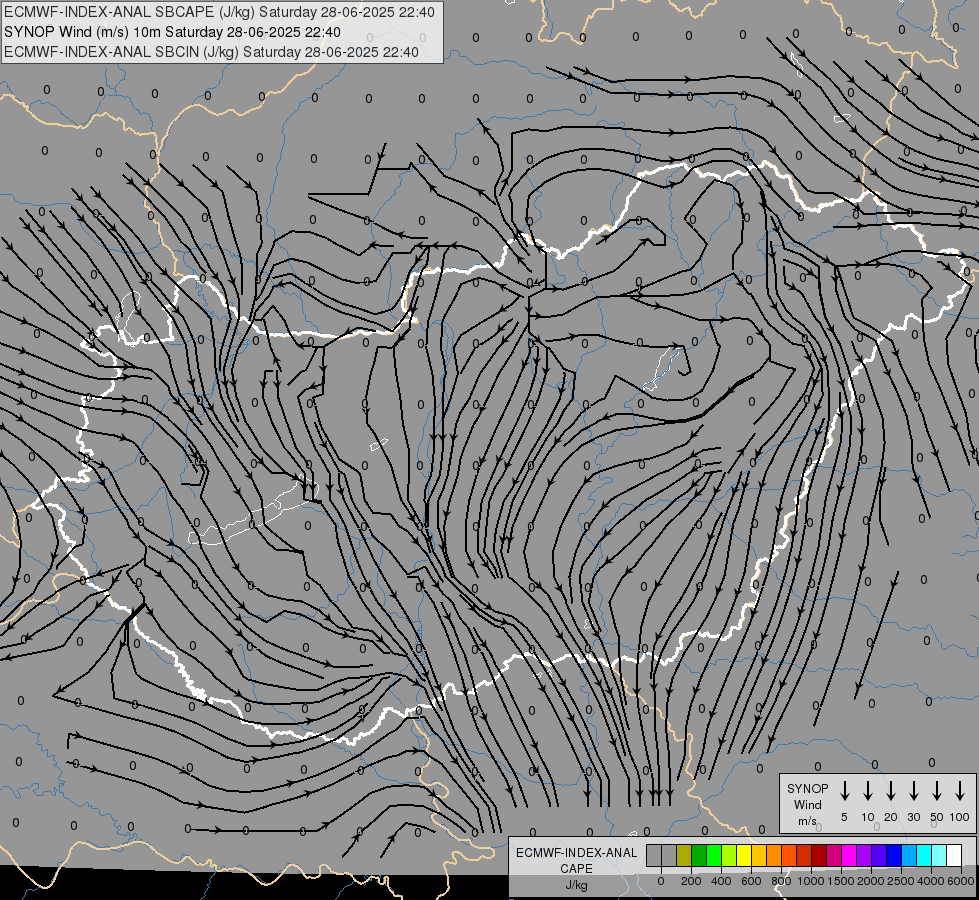This screenshot has width=979, height=900.
Task: Select the olive CAPE color swatch
Action: tap(684, 855)
